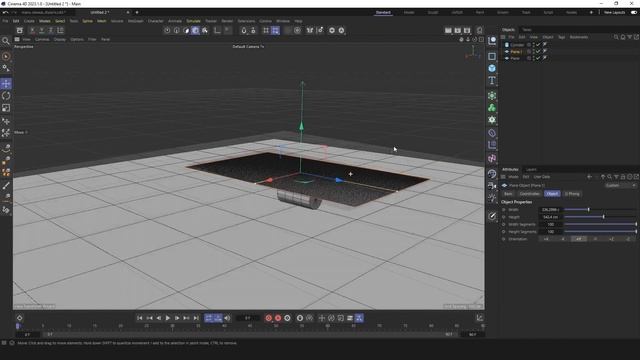The image size is (640, 360).
Task: Open the Deformer palette with pink icon
Action: tap(492, 158)
